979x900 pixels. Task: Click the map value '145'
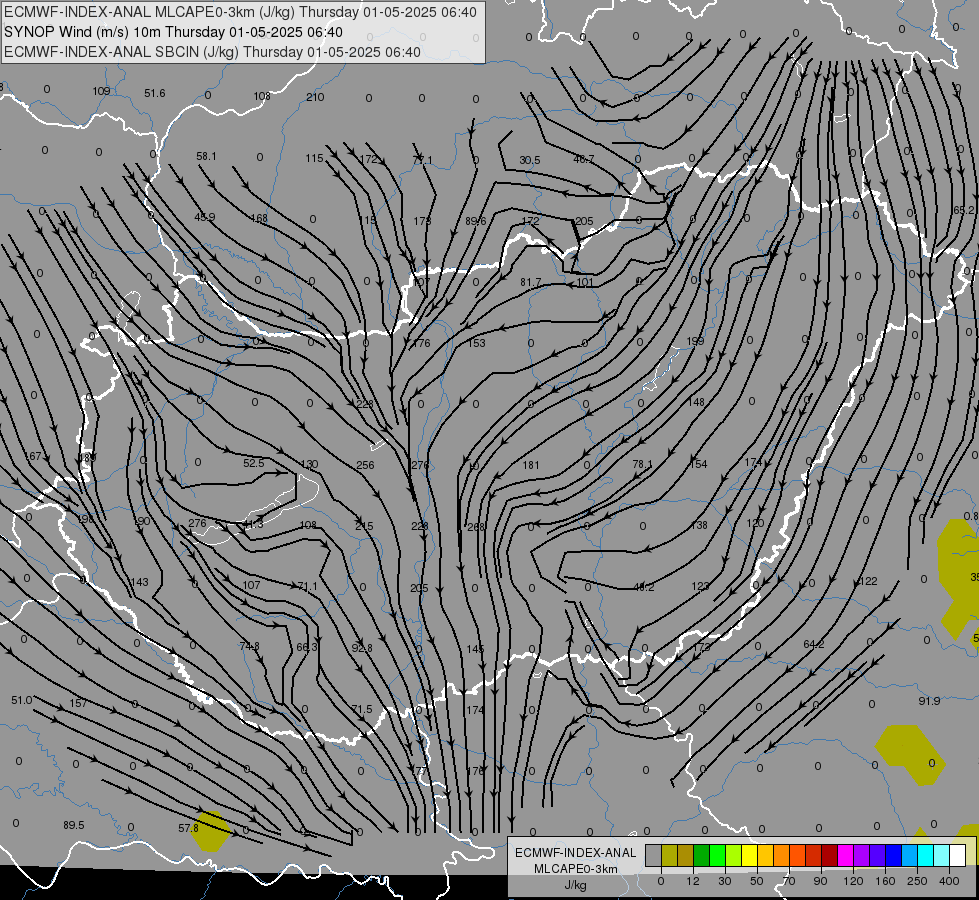coord(475,650)
